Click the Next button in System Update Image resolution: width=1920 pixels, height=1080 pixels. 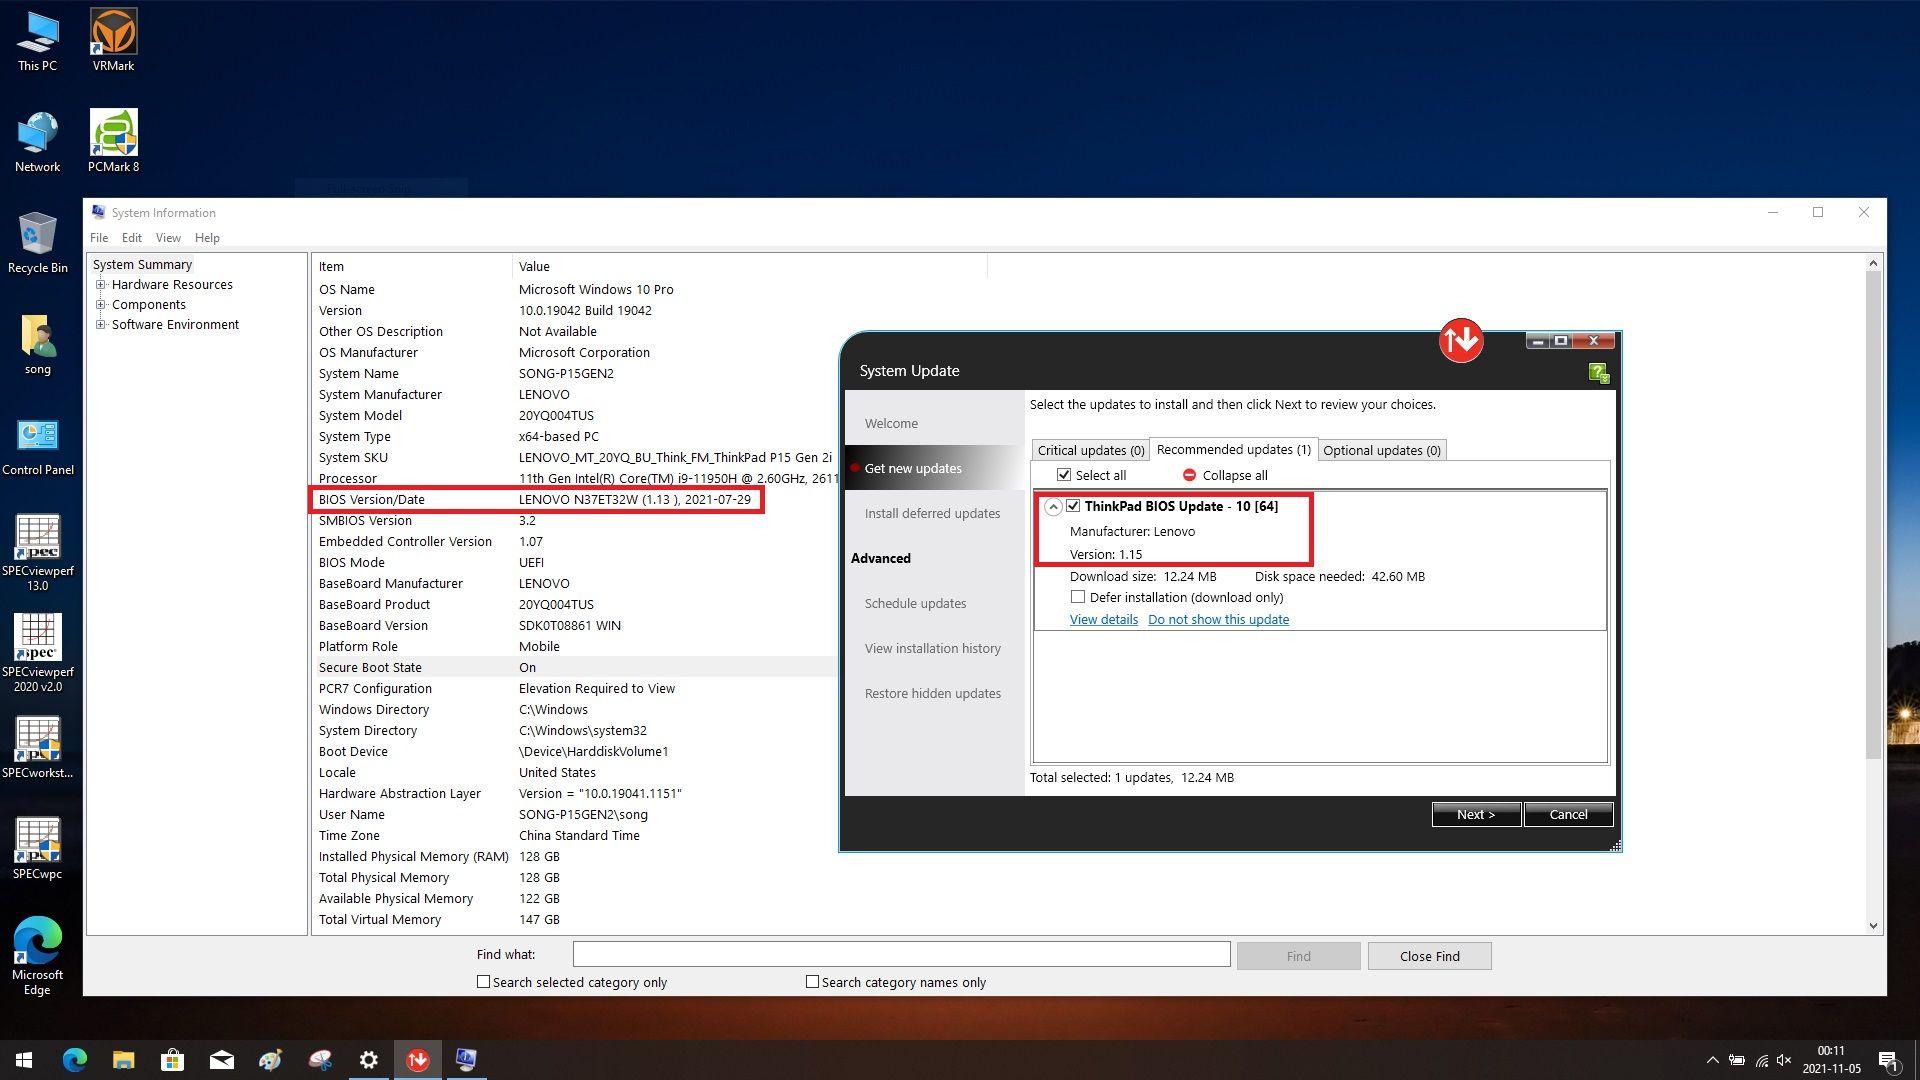click(x=1476, y=814)
